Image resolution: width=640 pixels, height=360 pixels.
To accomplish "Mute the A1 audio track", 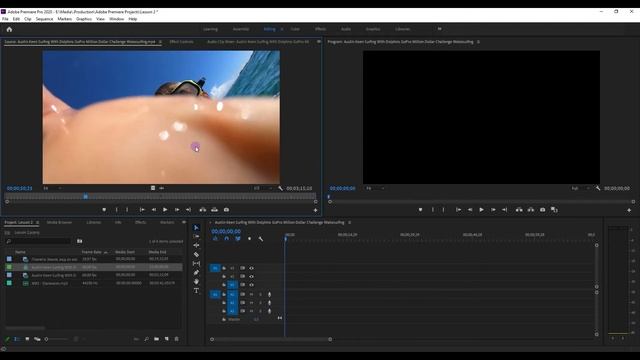I will point(251,294).
